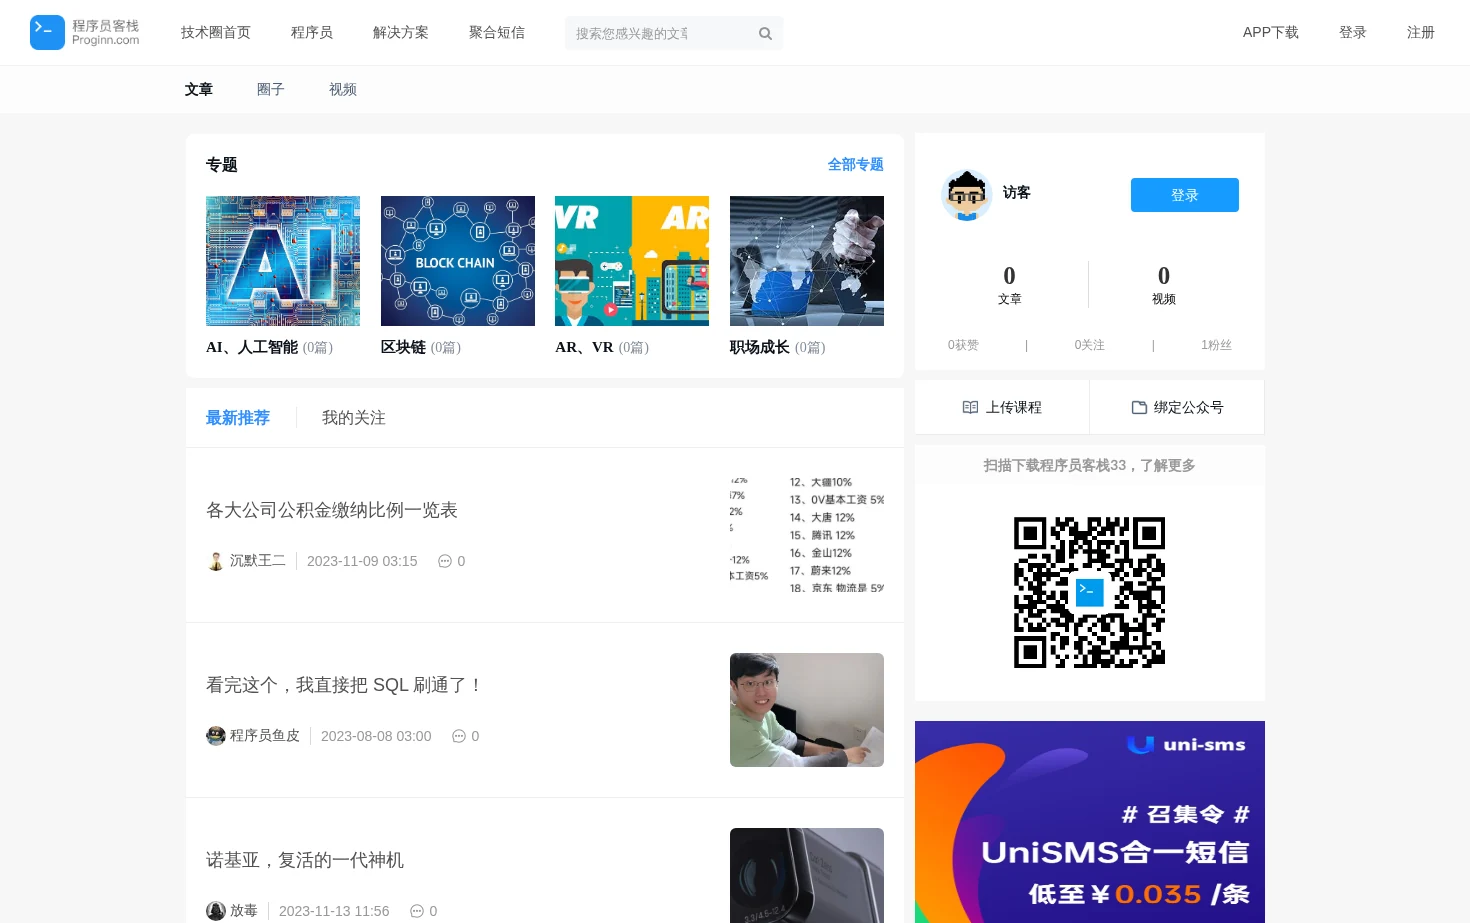The height and width of the screenshot is (923, 1470).
Task: Click the uni-sms advertisement banner
Action: tap(1090, 822)
